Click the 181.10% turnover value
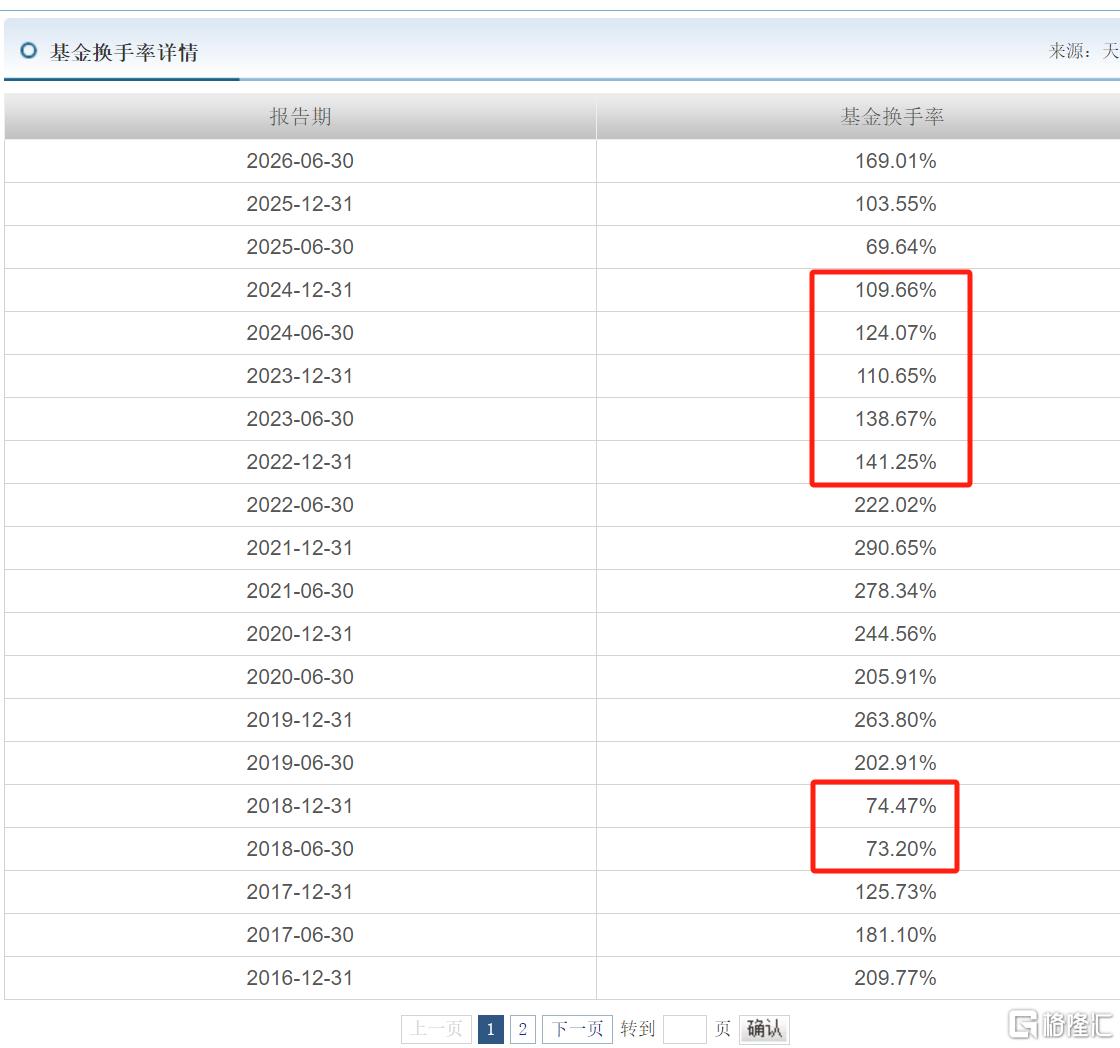Screen dimensions: 1120x1048 point(896,934)
